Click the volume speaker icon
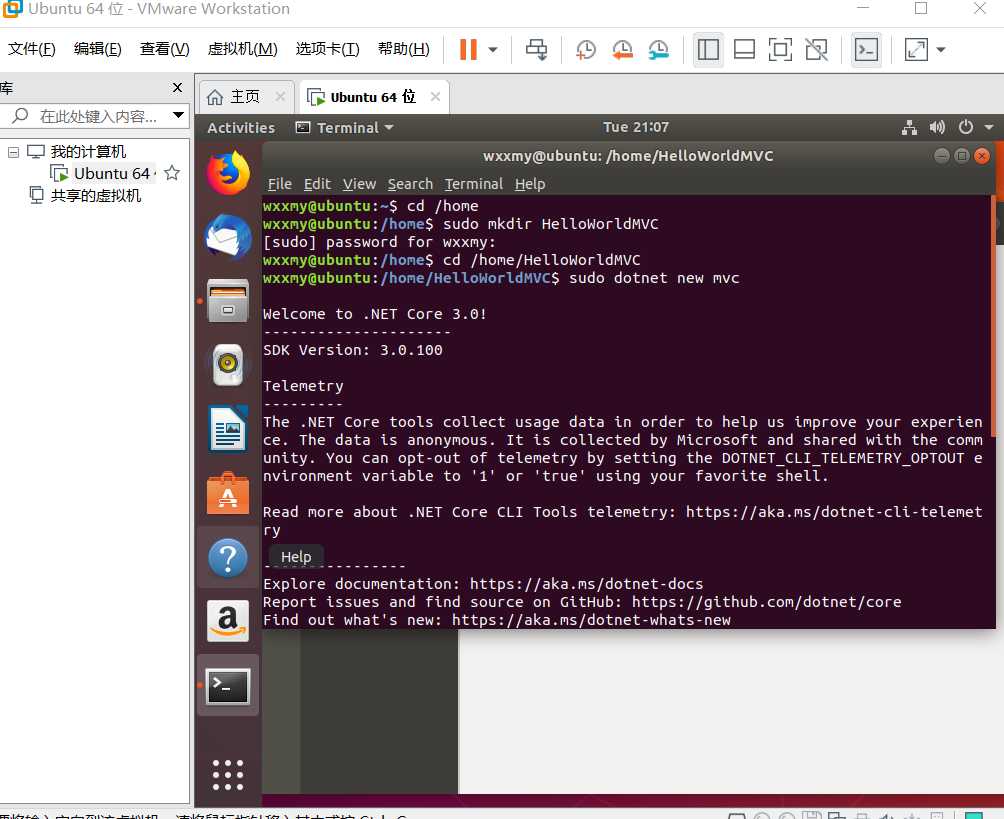This screenshot has width=1004, height=819. click(937, 127)
